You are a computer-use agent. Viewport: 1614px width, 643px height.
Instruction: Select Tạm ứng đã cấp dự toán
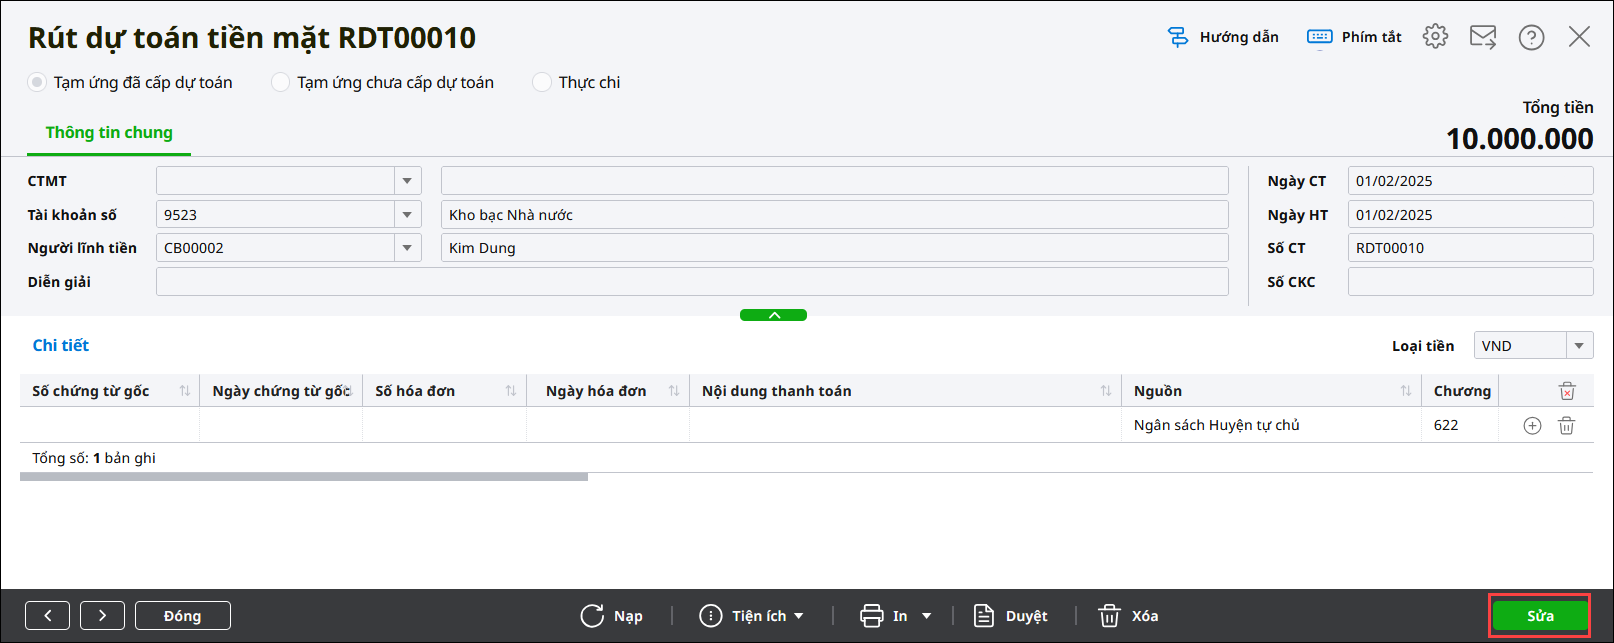pos(130,82)
